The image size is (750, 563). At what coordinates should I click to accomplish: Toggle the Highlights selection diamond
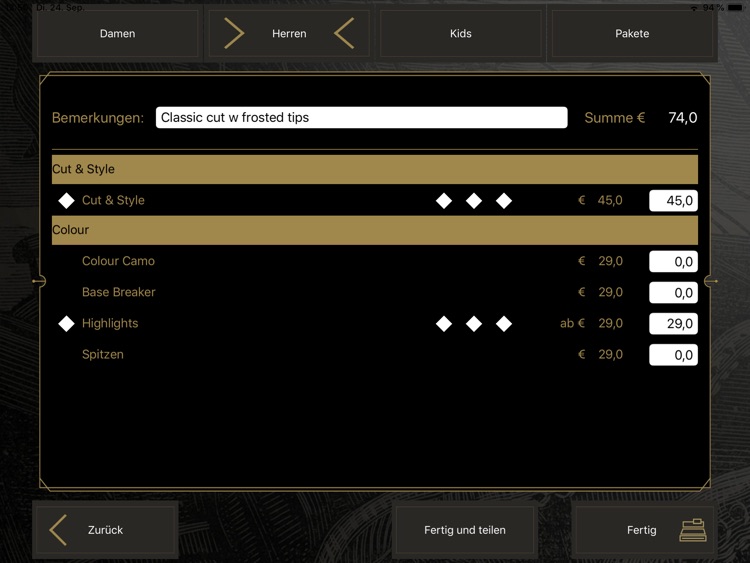click(x=66, y=324)
